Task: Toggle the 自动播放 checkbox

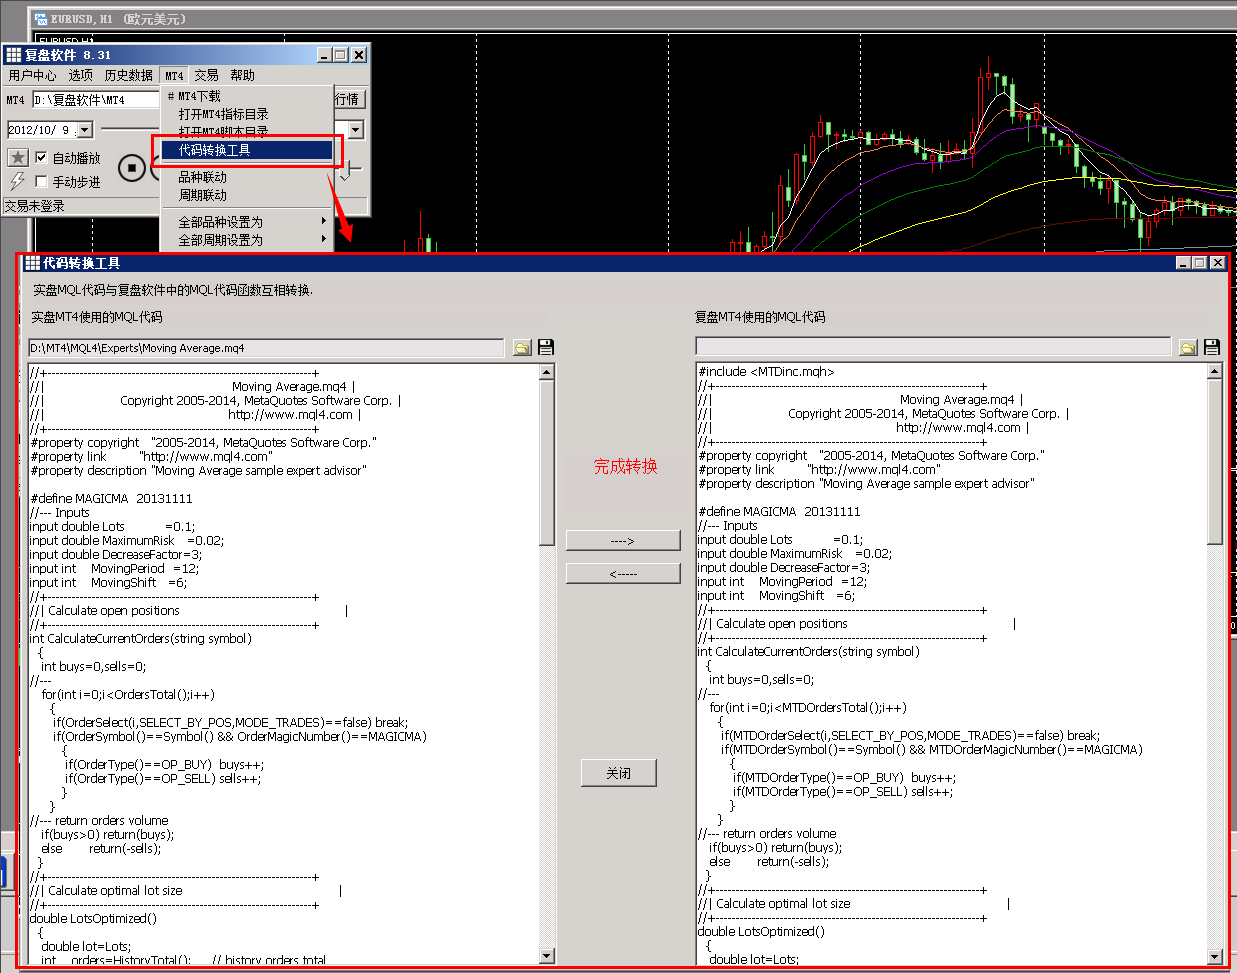Action: tap(41, 158)
